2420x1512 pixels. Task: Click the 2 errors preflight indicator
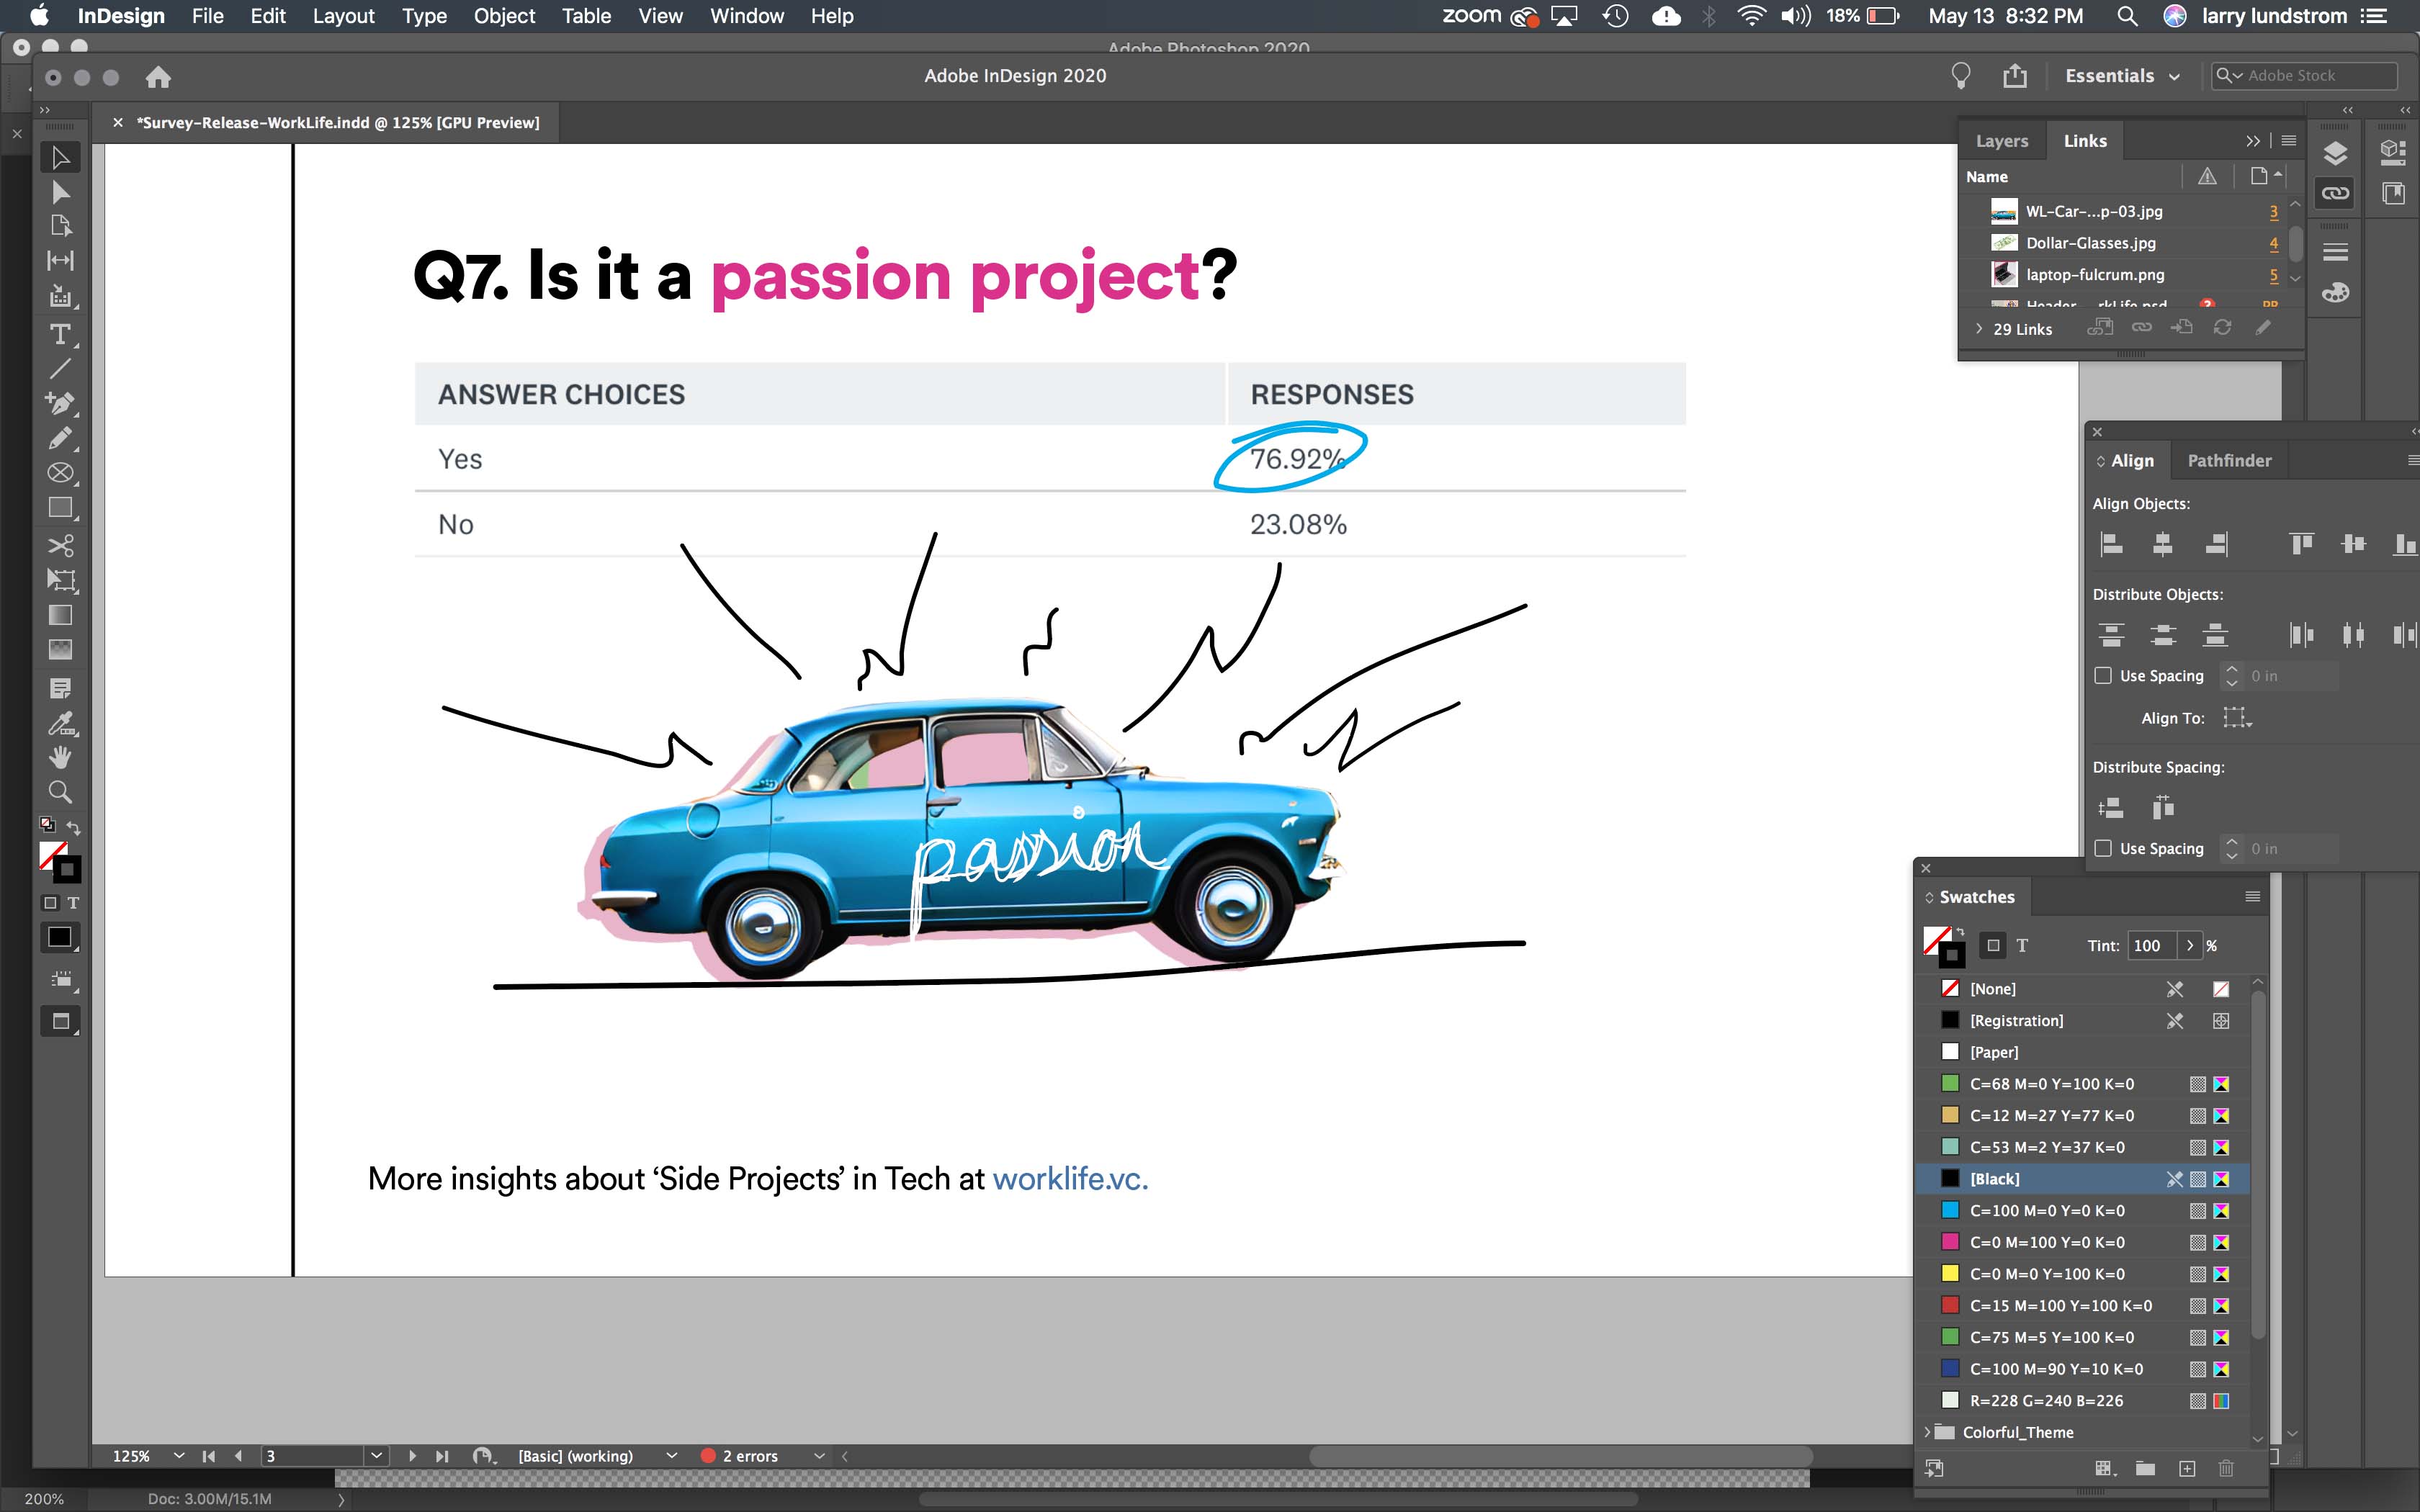coord(749,1456)
